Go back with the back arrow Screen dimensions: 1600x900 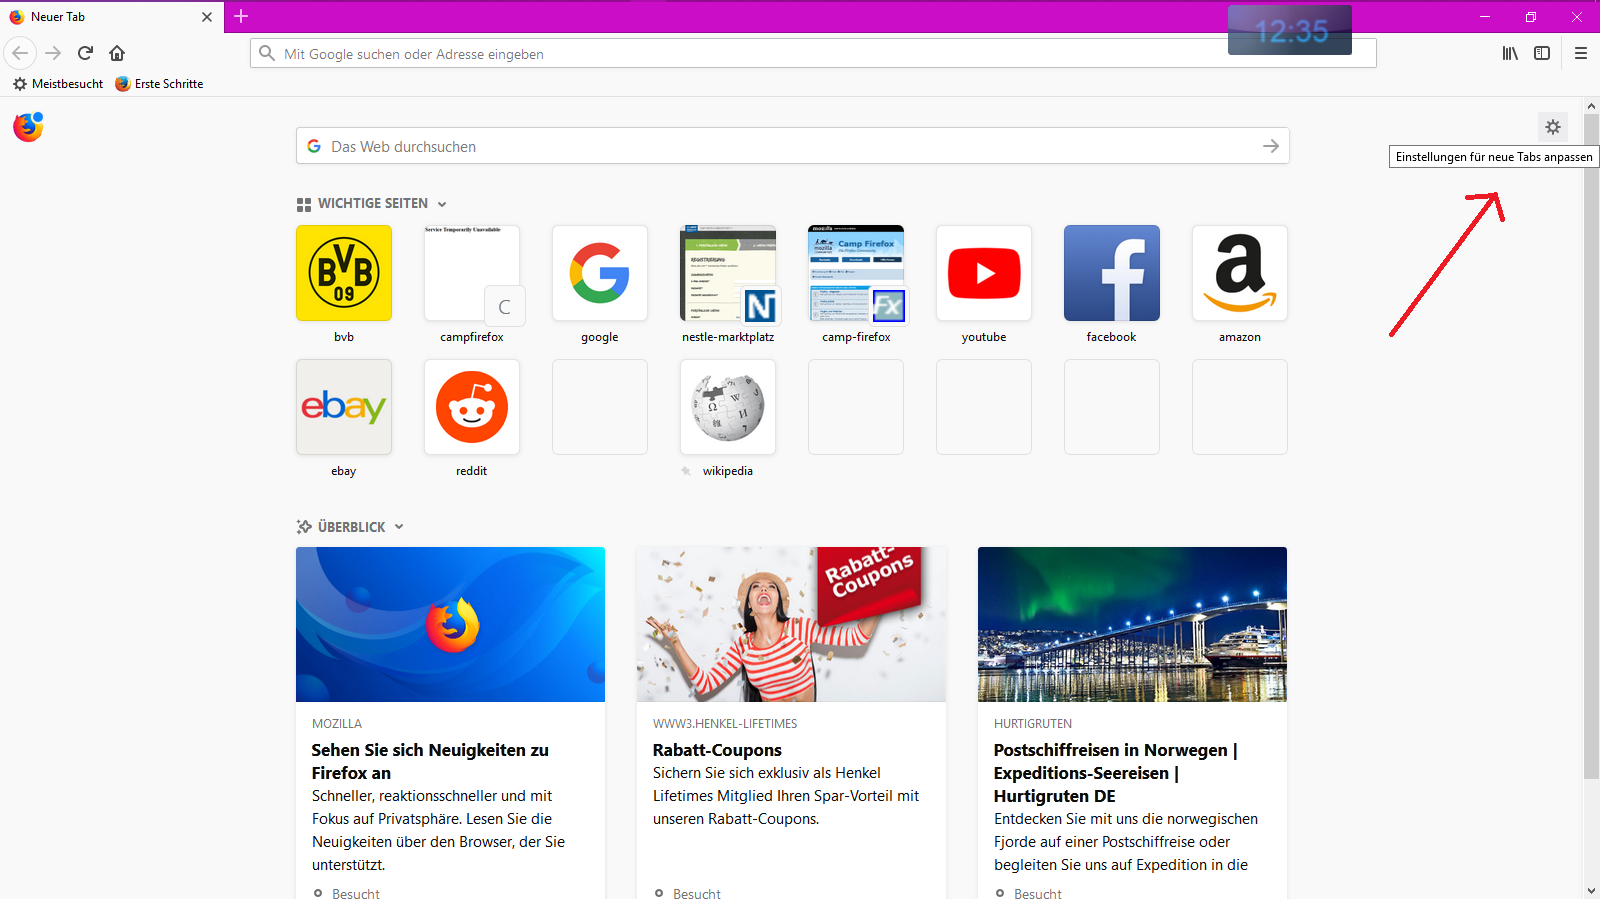coord(21,53)
